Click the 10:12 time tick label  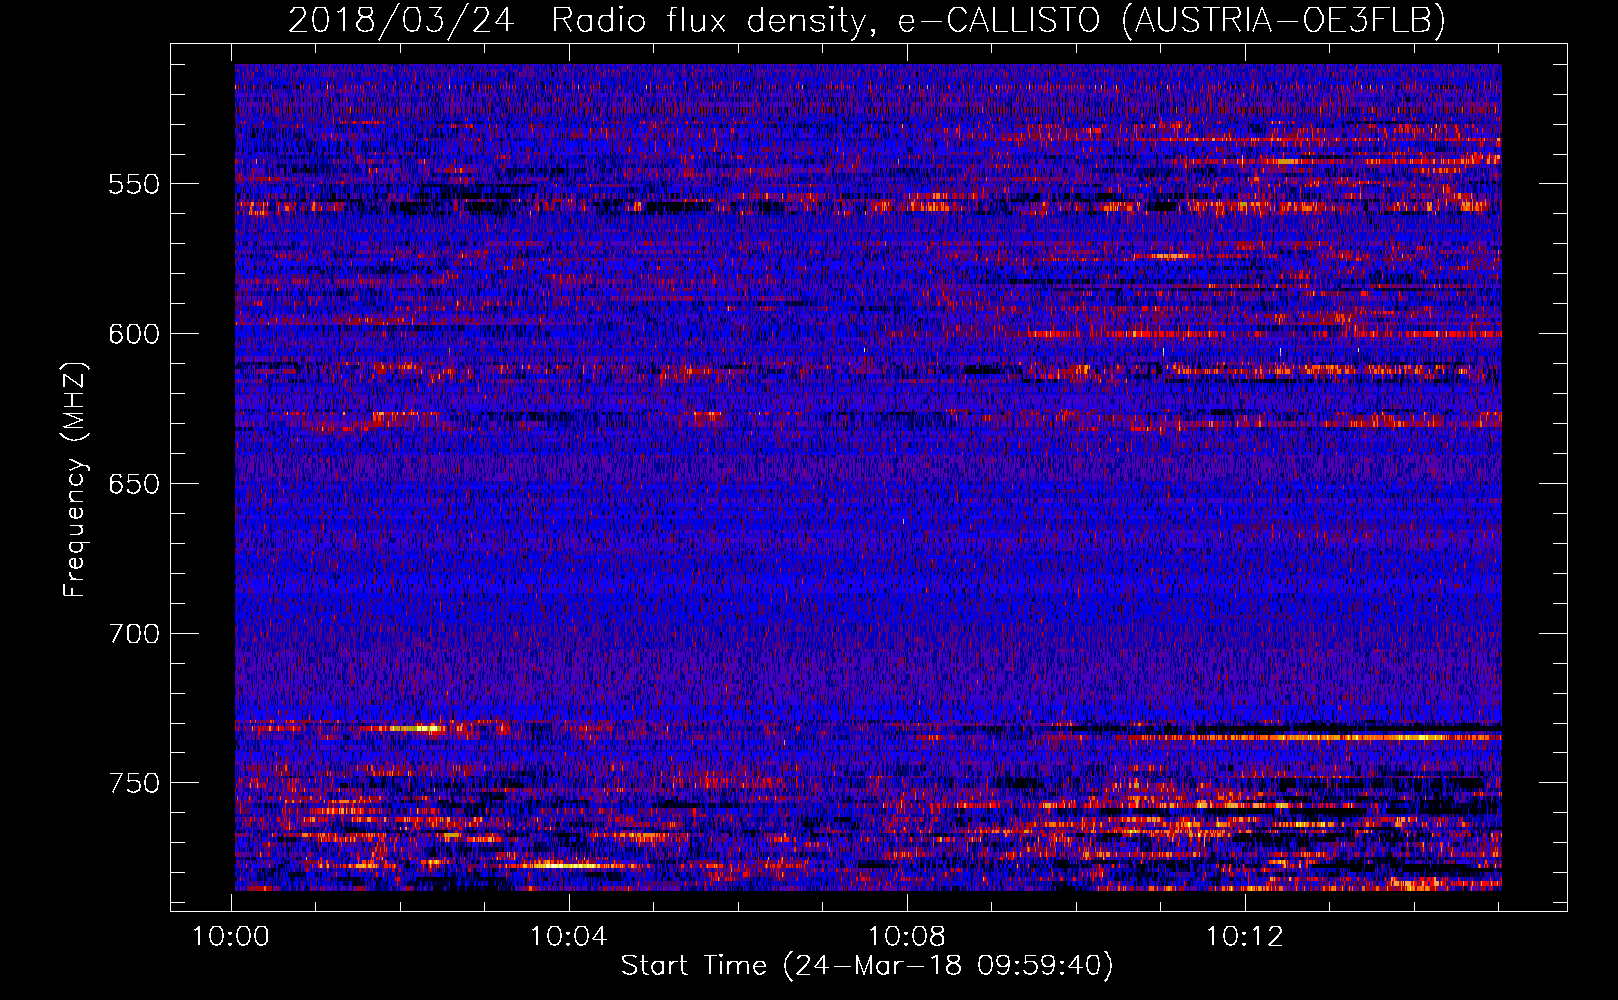pos(1245,937)
